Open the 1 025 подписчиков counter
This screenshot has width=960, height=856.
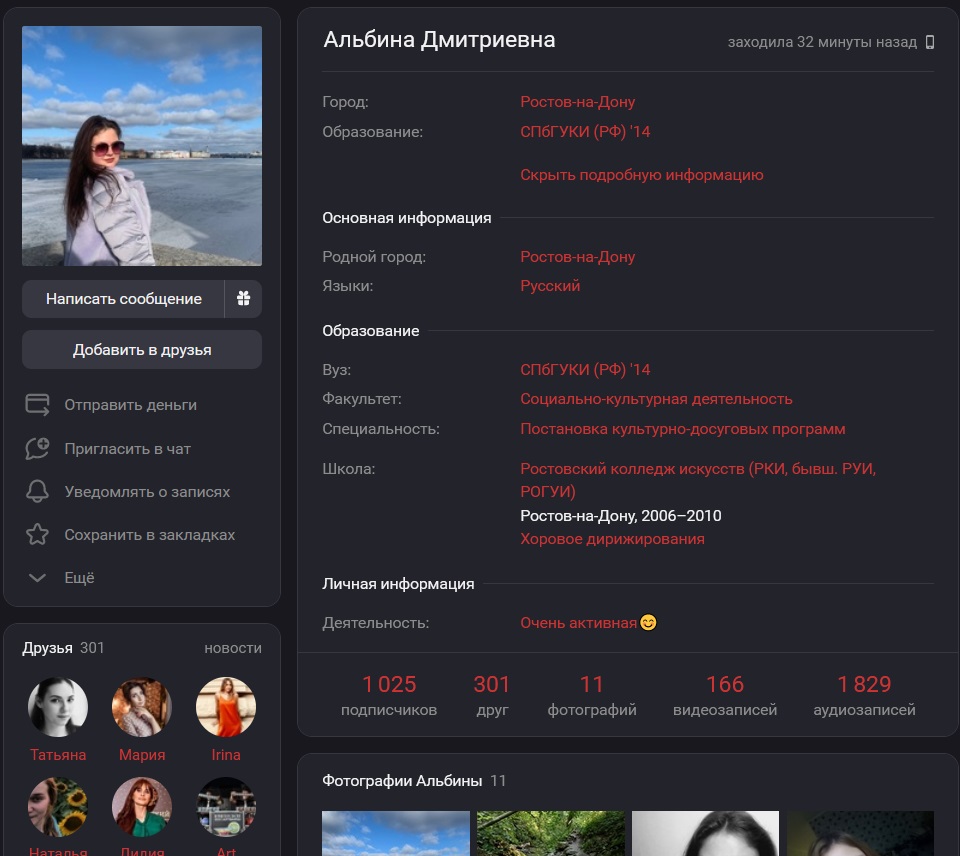(389, 695)
